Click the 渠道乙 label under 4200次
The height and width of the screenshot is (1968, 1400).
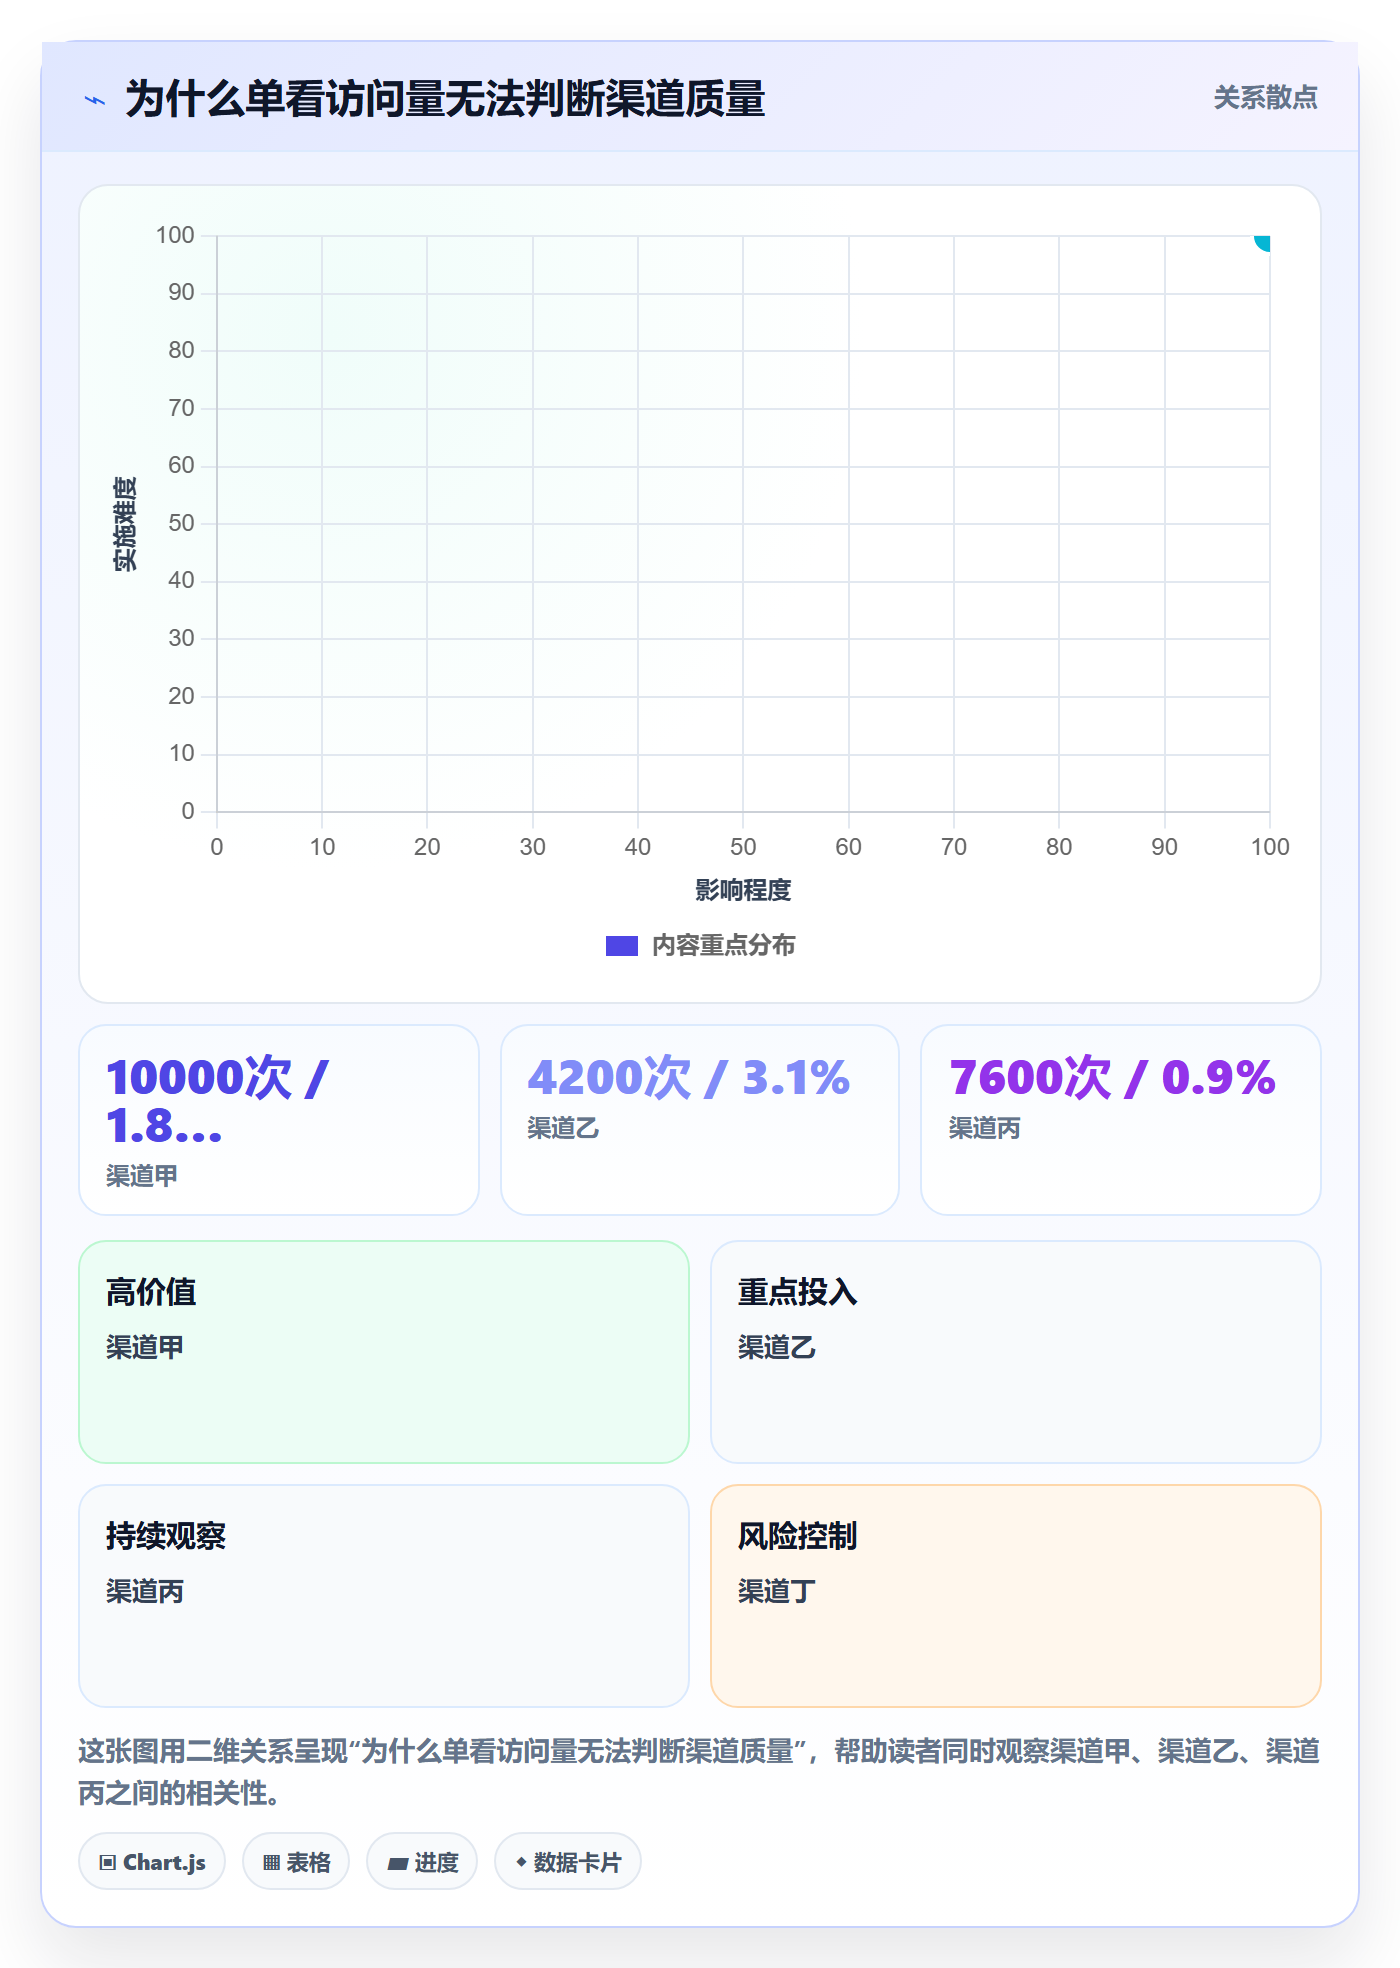(x=563, y=1128)
